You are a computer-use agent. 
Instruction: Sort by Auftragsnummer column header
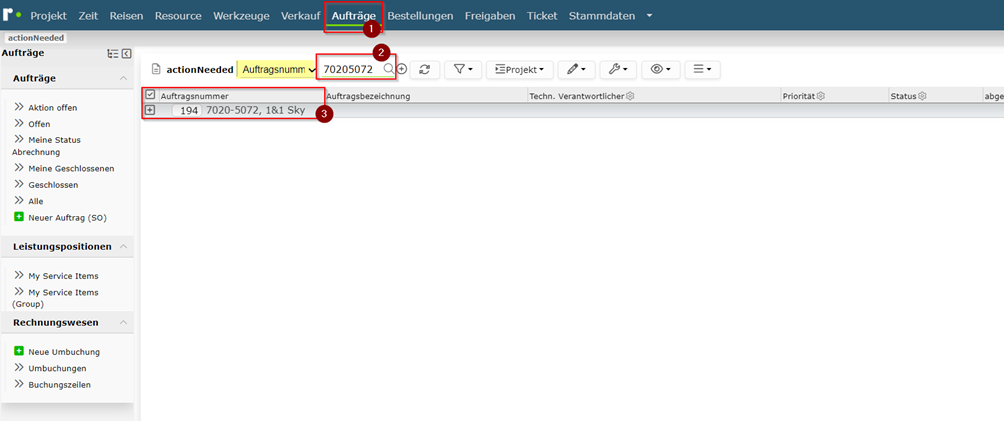point(195,96)
